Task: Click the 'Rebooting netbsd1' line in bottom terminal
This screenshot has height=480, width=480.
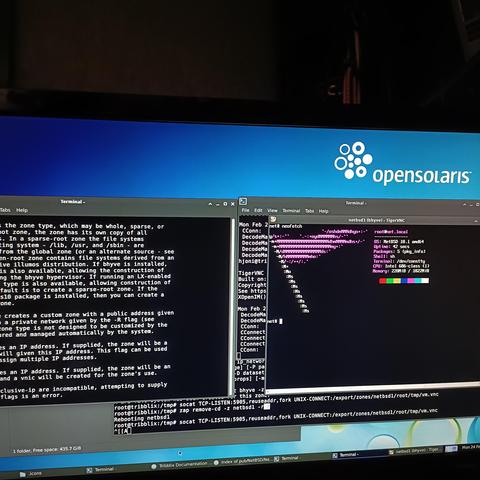Action: (142, 418)
